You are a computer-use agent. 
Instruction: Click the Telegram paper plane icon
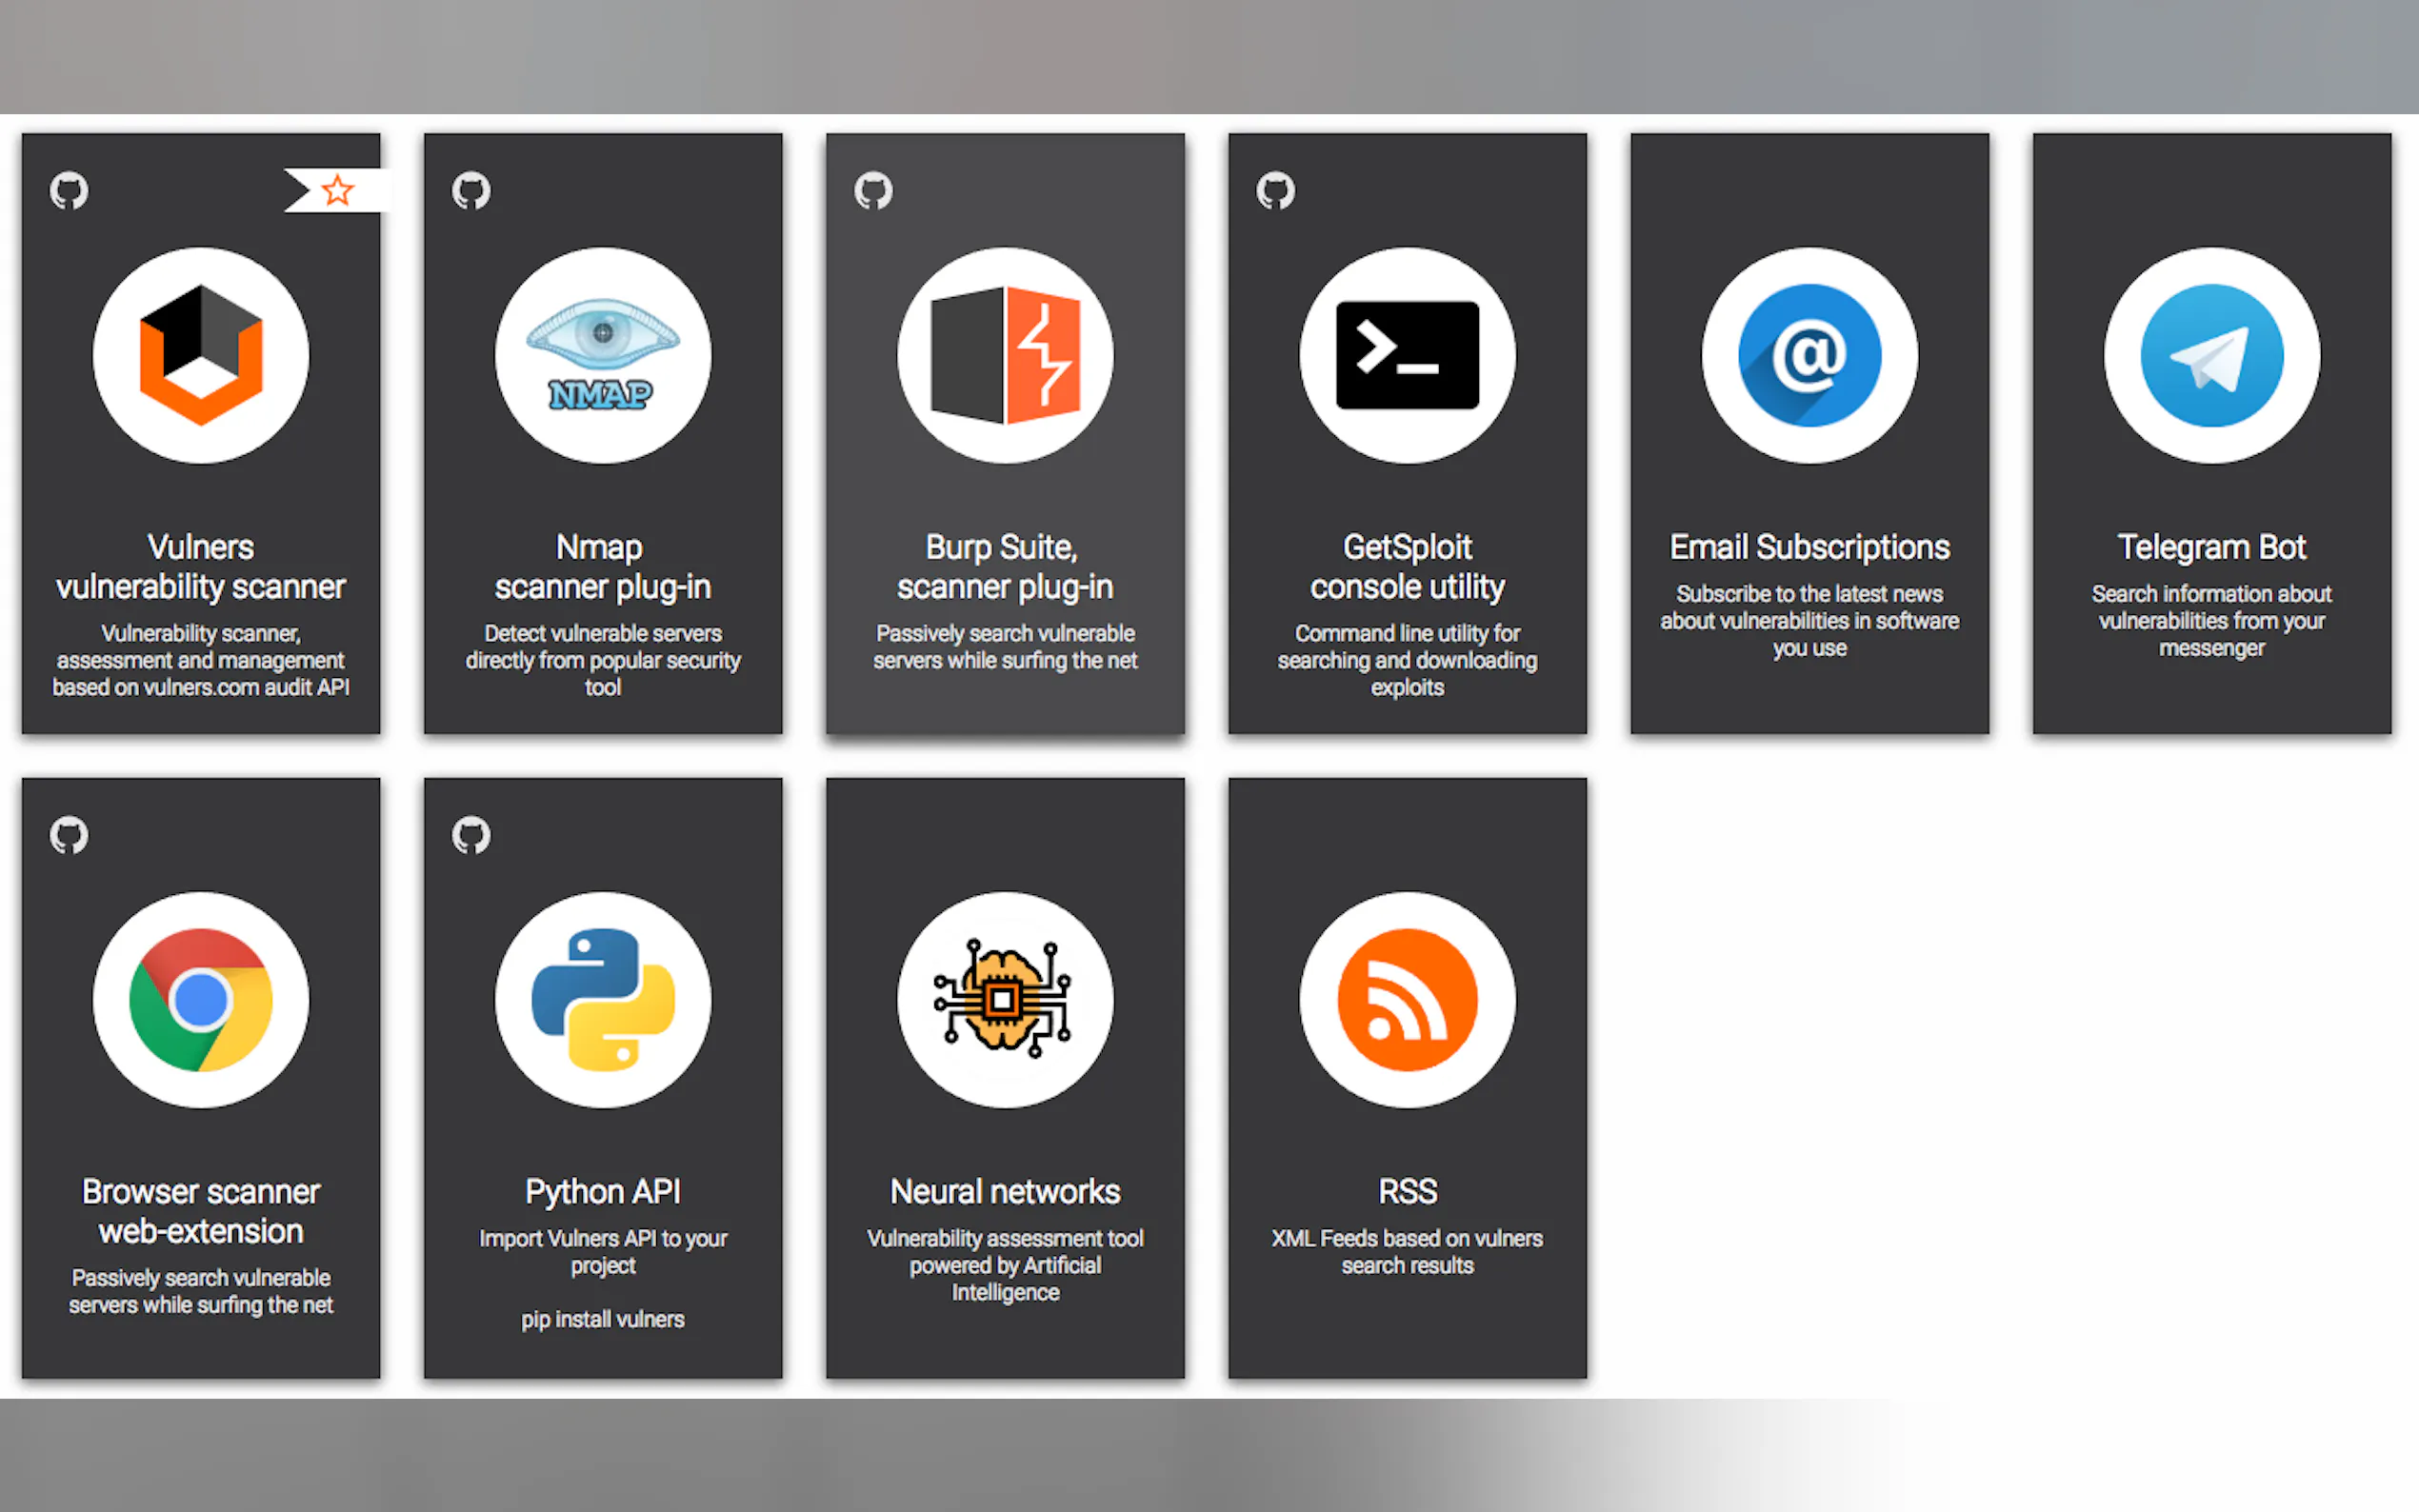coord(2211,356)
